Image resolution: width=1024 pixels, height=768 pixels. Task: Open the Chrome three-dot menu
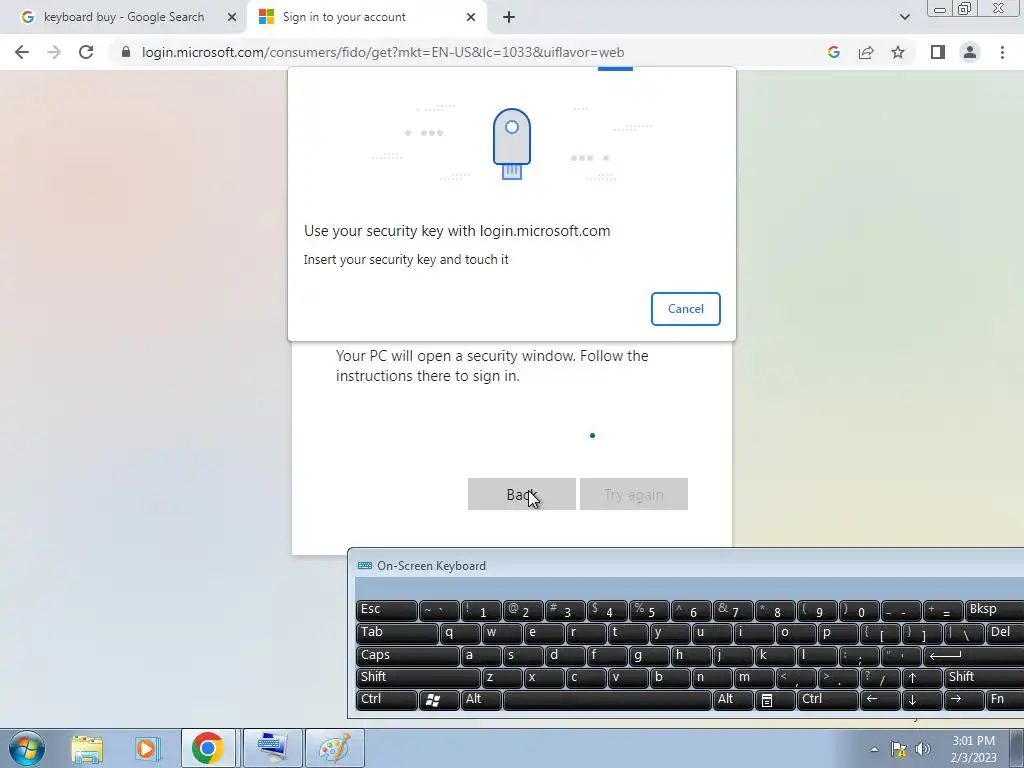pyautogui.click(x=1002, y=52)
